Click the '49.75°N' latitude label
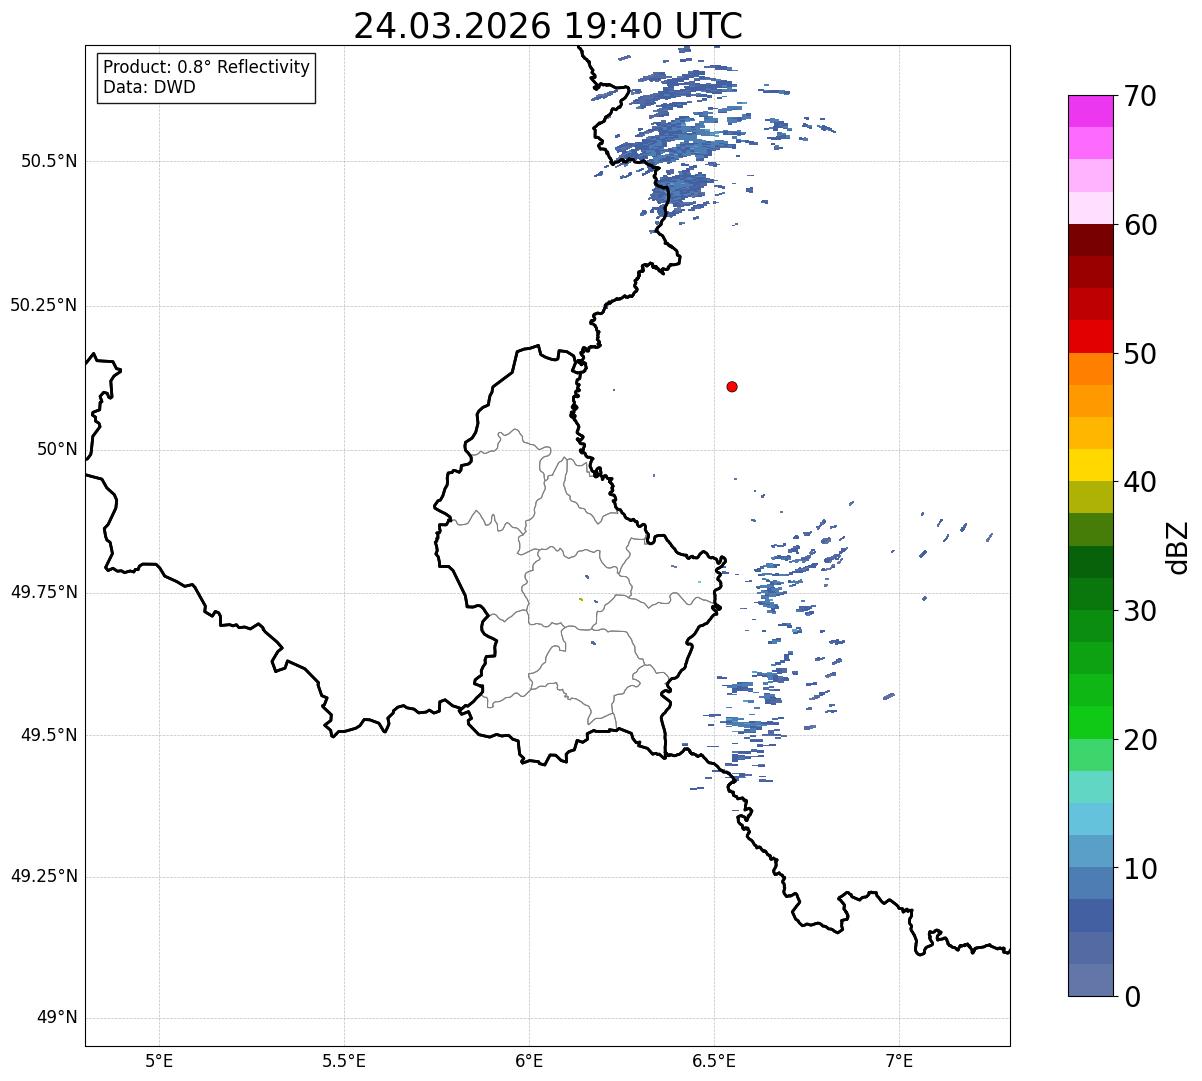Screen dimensions: 1202x1081 click(x=43, y=592)
